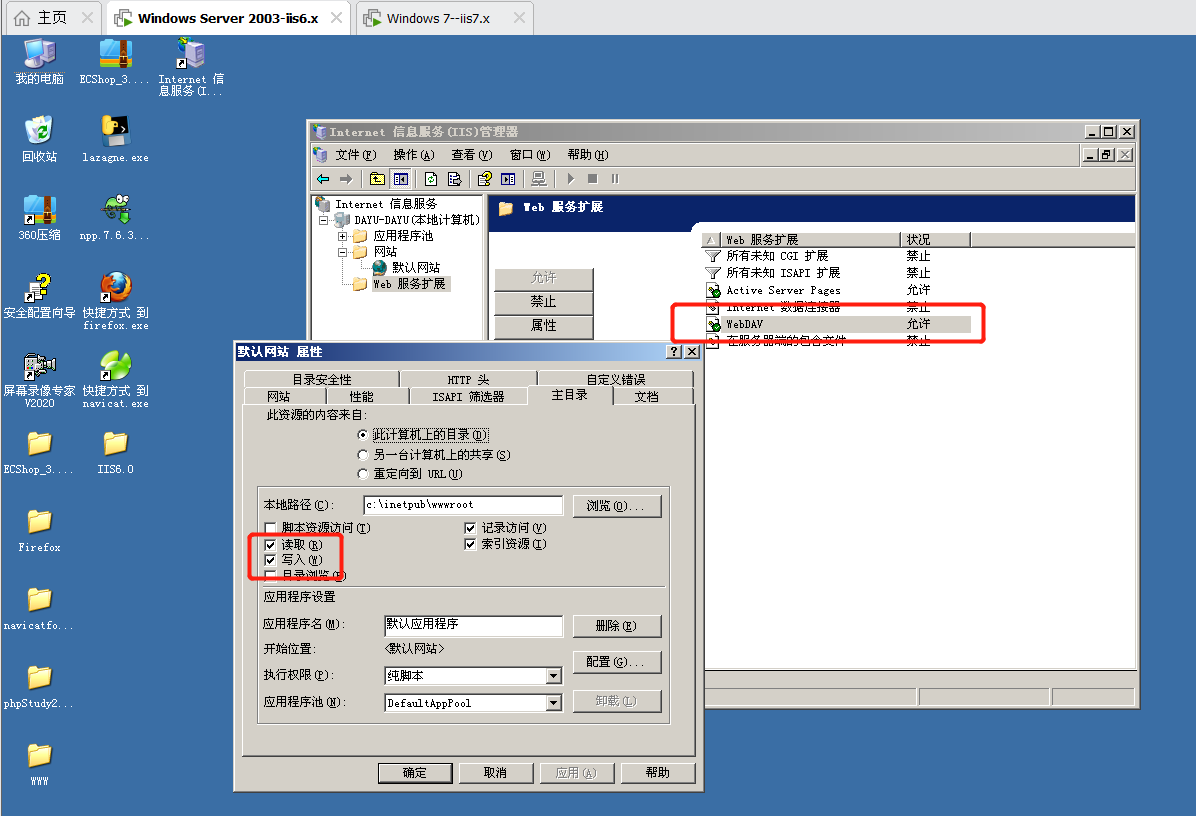Select the 我的电脑 desktop icon
Image resolution: width=1196 pixels, height=816 pixels.
pyautogui.click(x=40, y=62)
